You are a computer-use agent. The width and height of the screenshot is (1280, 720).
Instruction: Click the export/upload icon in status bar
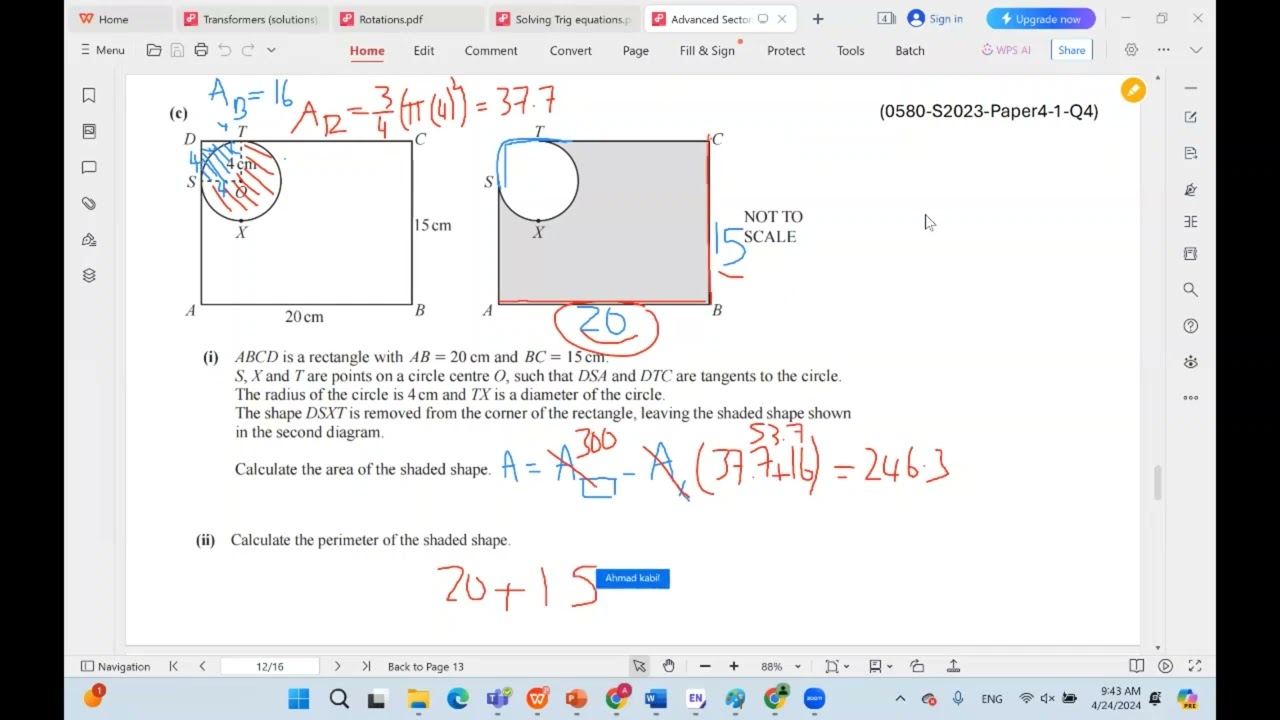pyautogui.click(x=953, y=666)
